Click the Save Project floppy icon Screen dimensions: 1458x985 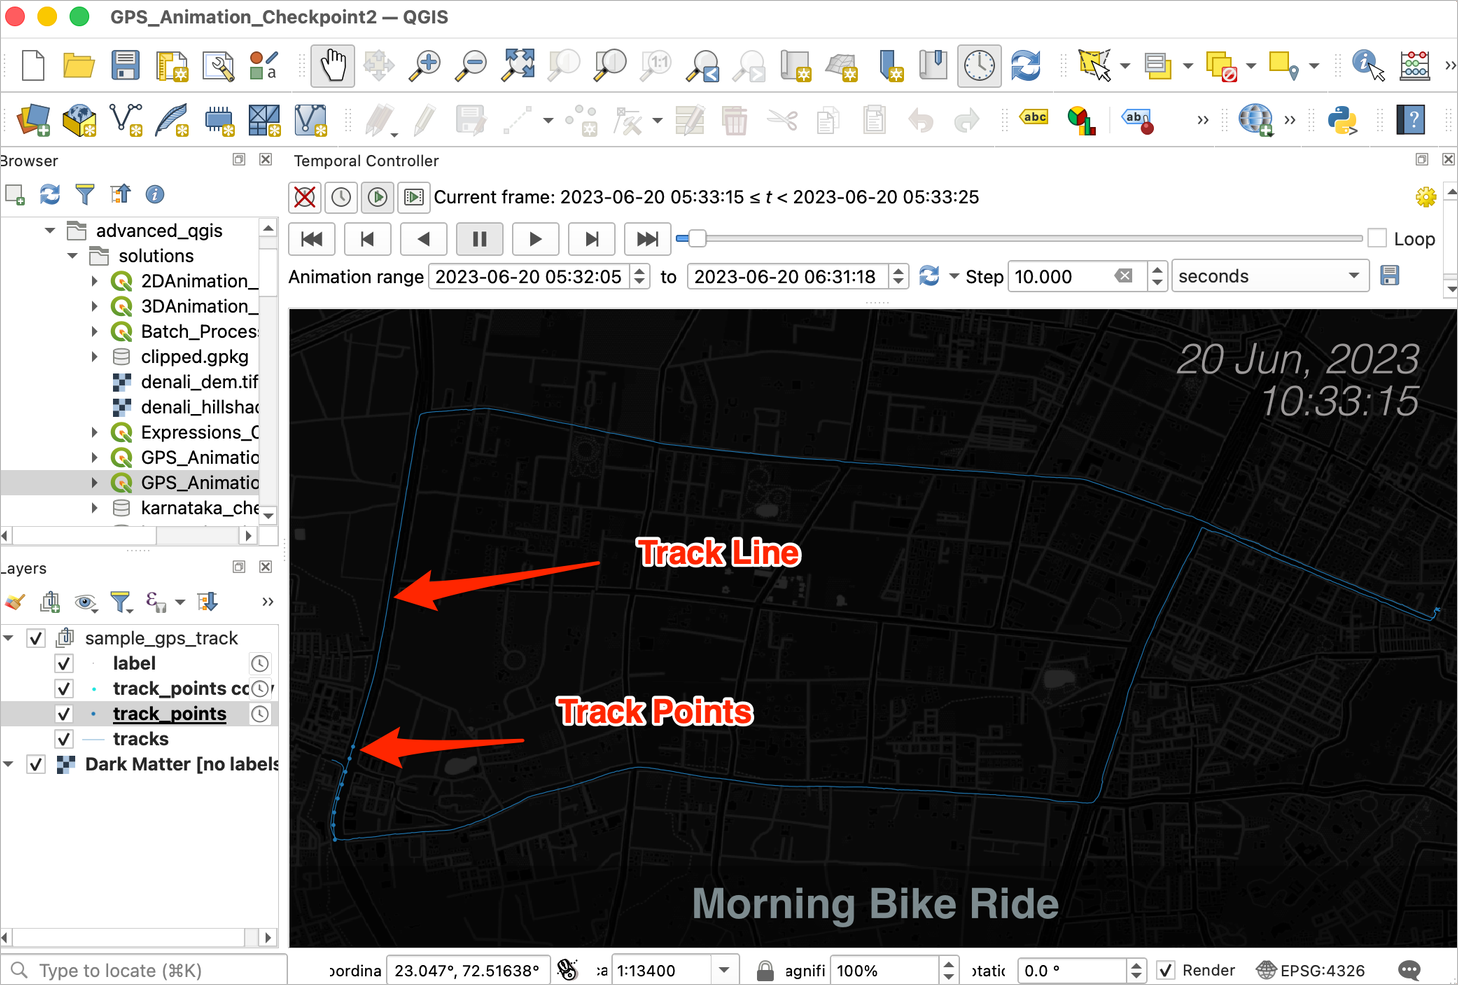125,66
